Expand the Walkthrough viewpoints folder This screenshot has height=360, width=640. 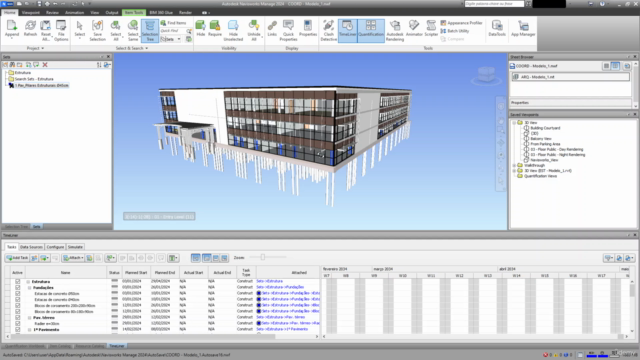514,165
